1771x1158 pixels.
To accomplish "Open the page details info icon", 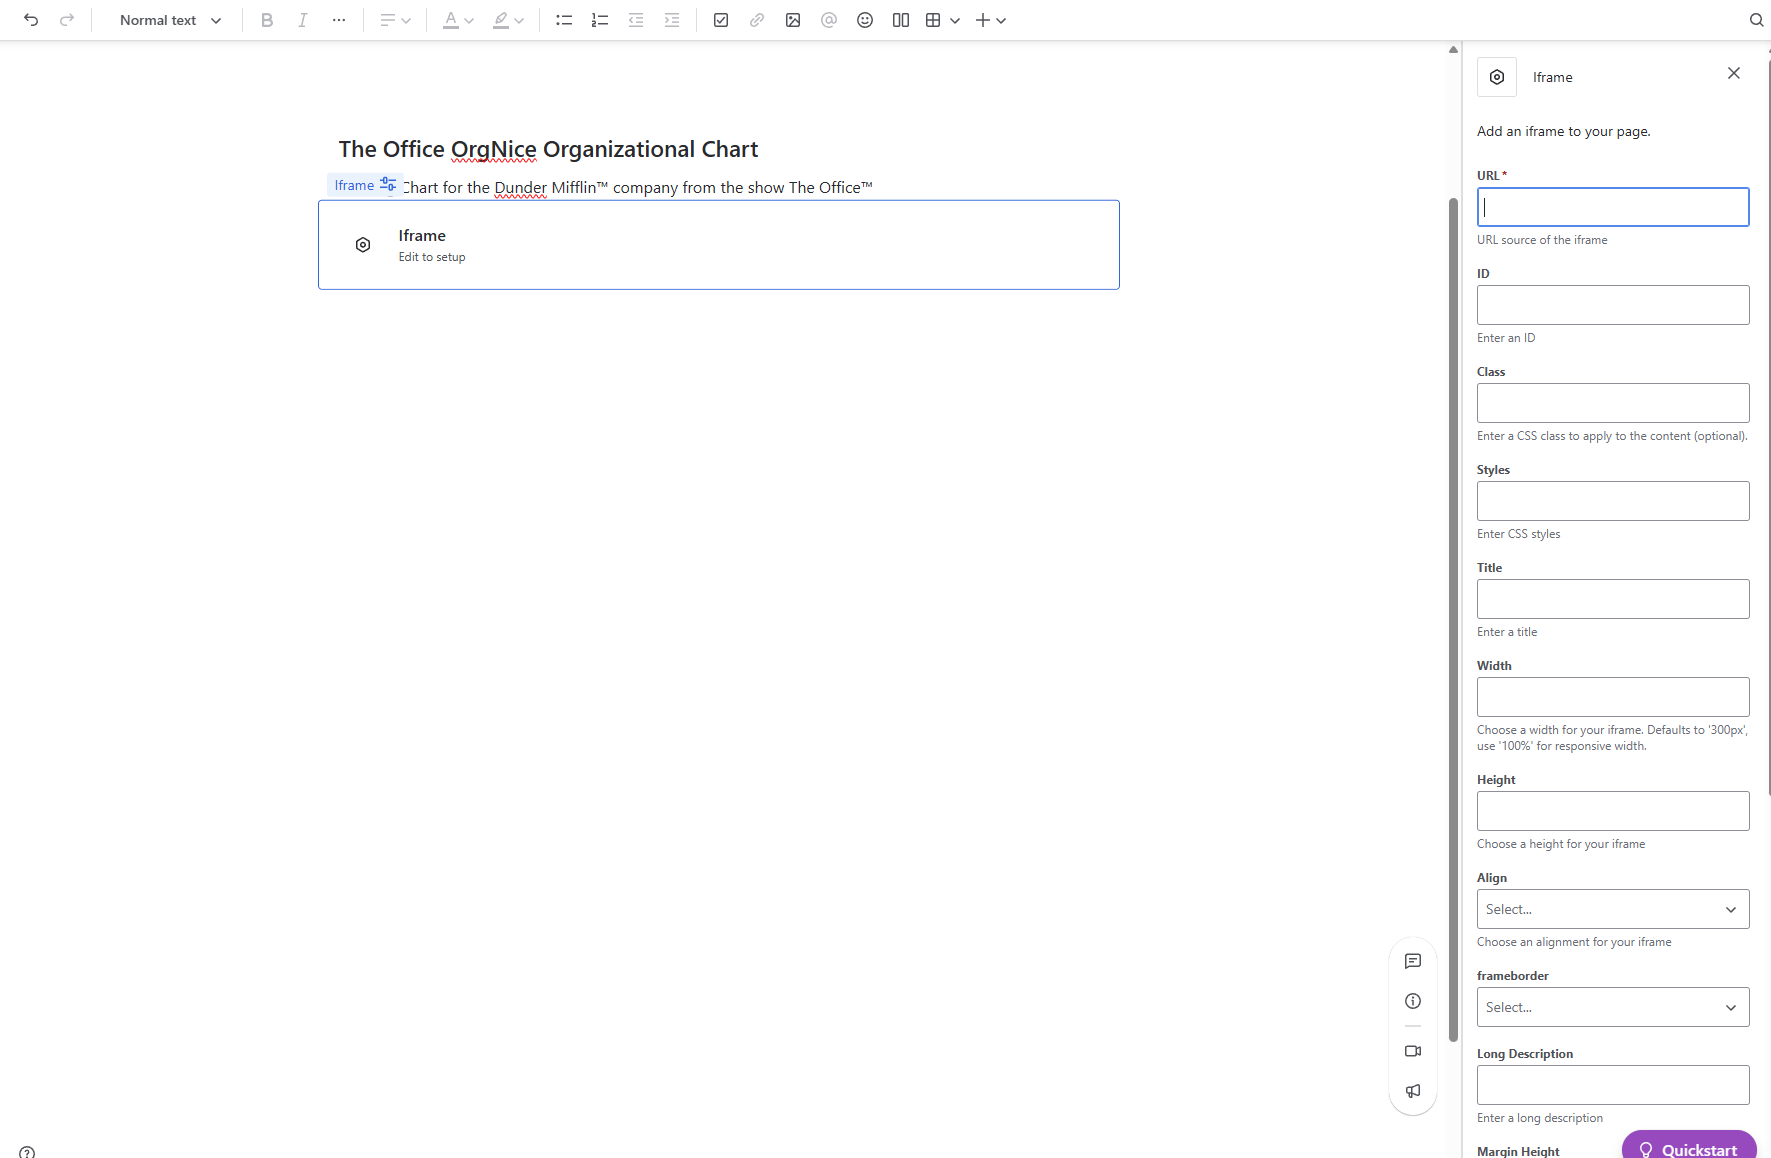I will tap(1413, 1001).
